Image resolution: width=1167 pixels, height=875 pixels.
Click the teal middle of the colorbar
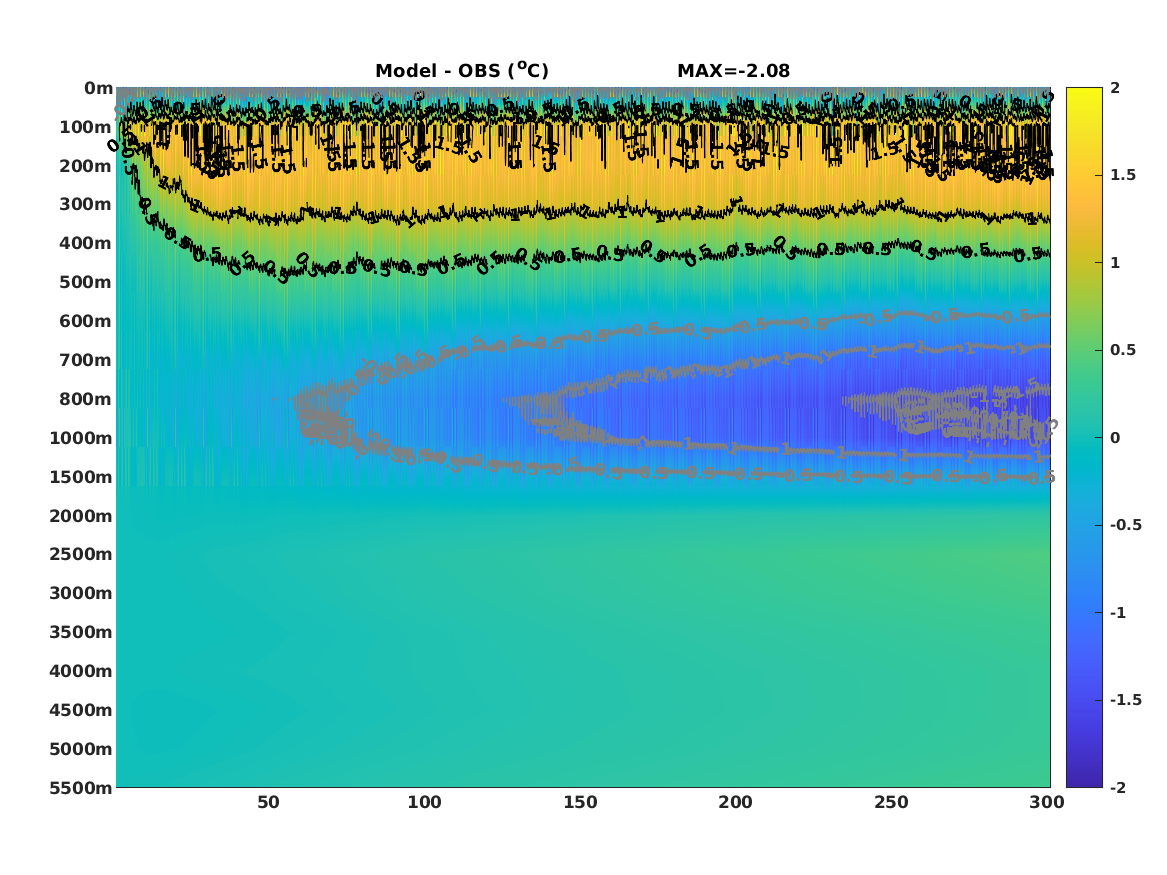coord(1084,438)
